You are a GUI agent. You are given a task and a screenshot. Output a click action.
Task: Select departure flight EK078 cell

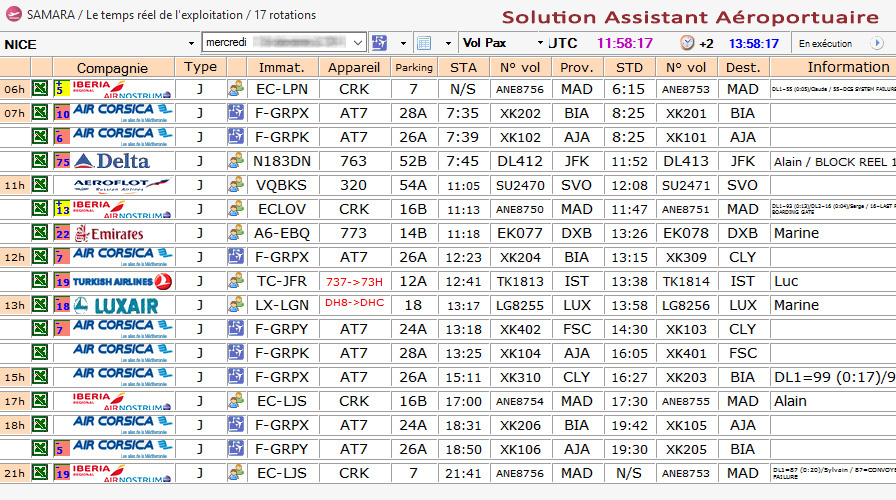coord(686,233)
